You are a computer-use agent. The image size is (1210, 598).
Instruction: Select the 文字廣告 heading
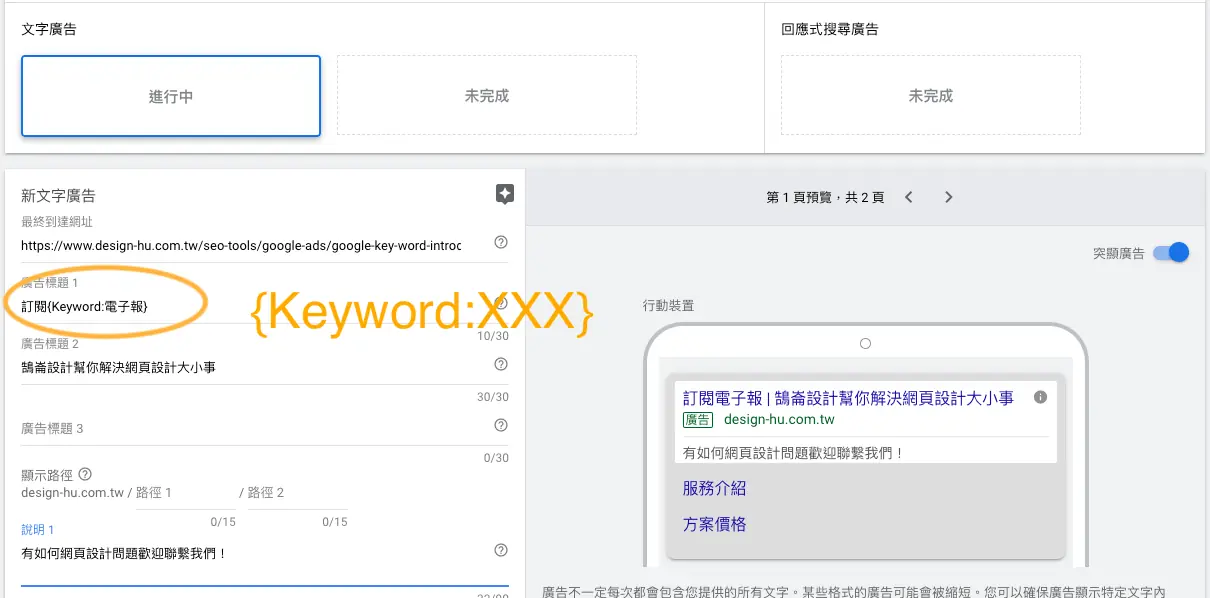pyautogui.click(x=49, y=30)
